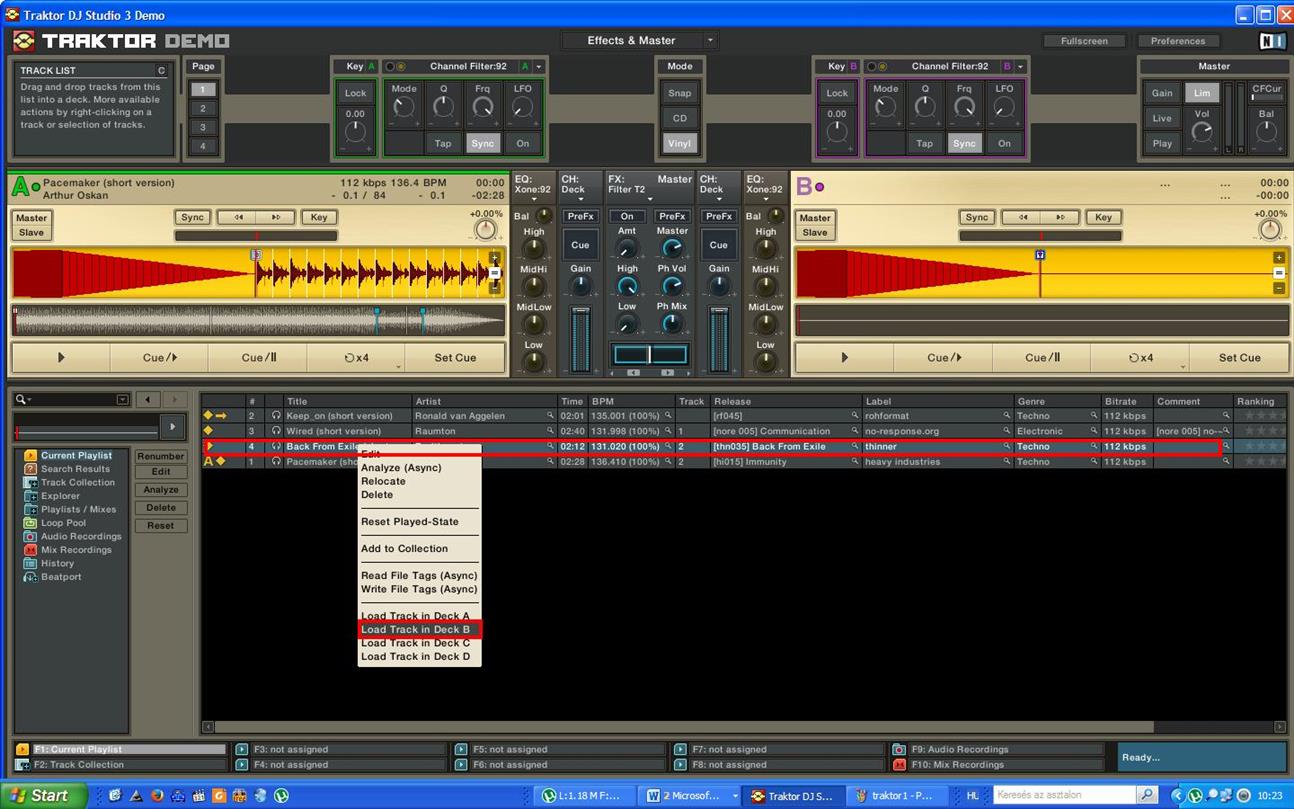Open the Effects & Master layout dropdown
Image resolution: width=1294 pixels, height=809 pixels.
[x=710, y=41]
